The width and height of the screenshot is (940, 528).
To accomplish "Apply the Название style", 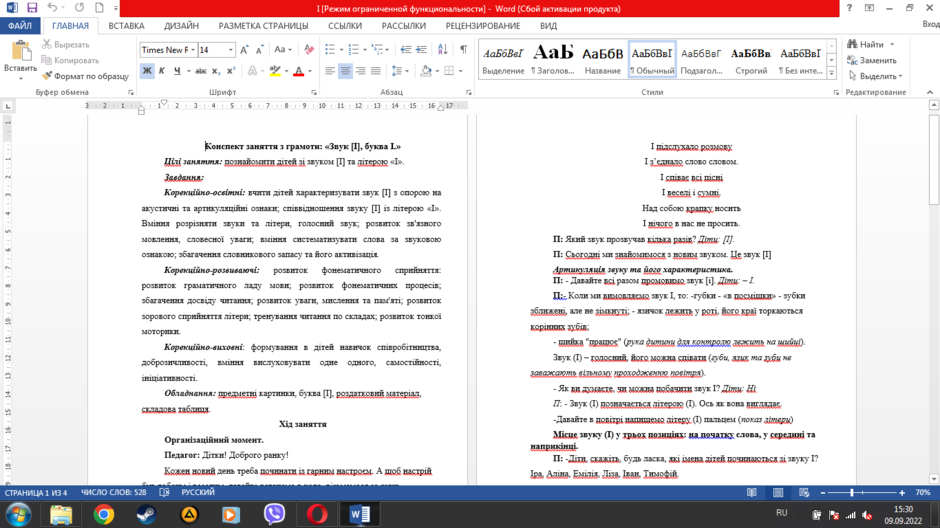I will 602,59.
